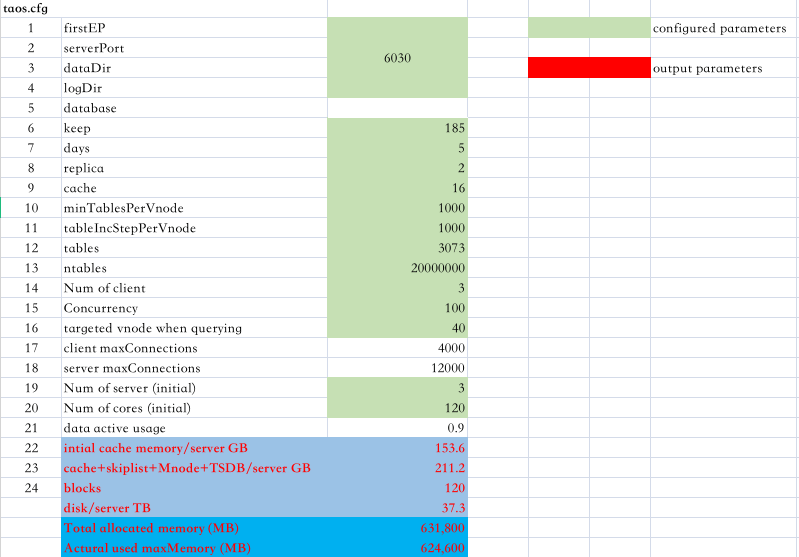Select the configured parameters legend text

point(719,28)
